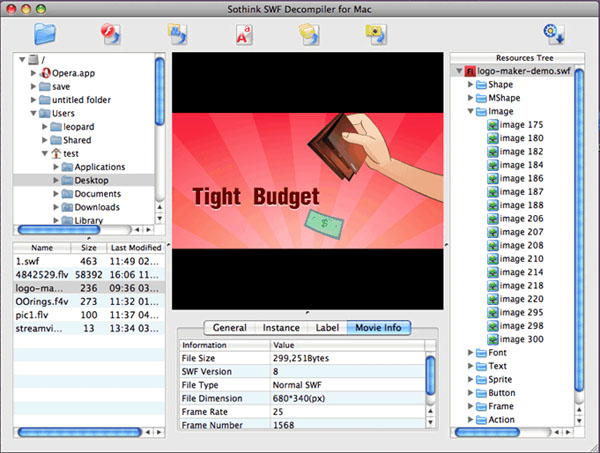This screenshot has height=453, width=600.
Task: Expand the Button resource folder
Action: click(x=470, y=393)
